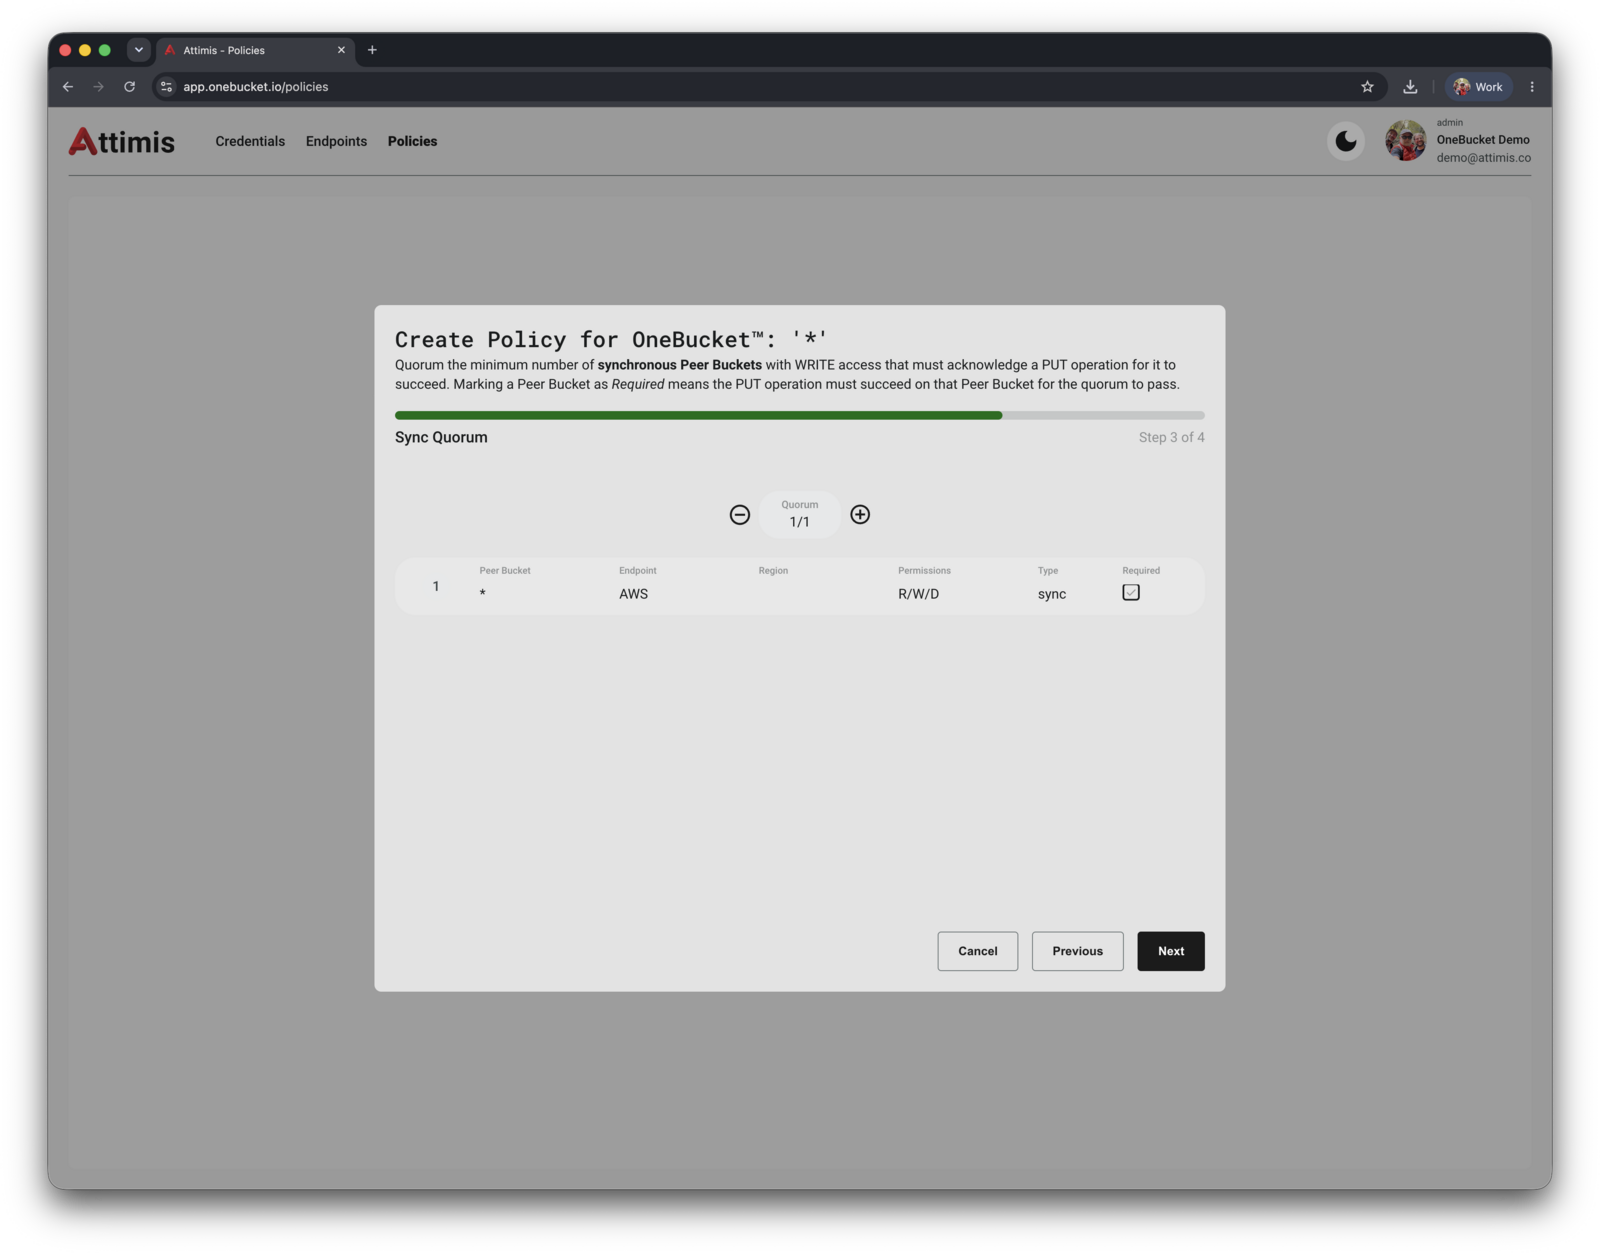Image resolution: width=1600 pixels, height=1253 pixels.
Task: Click the address bar URL app.onebucket.io/policies
Action: (255, 87)
